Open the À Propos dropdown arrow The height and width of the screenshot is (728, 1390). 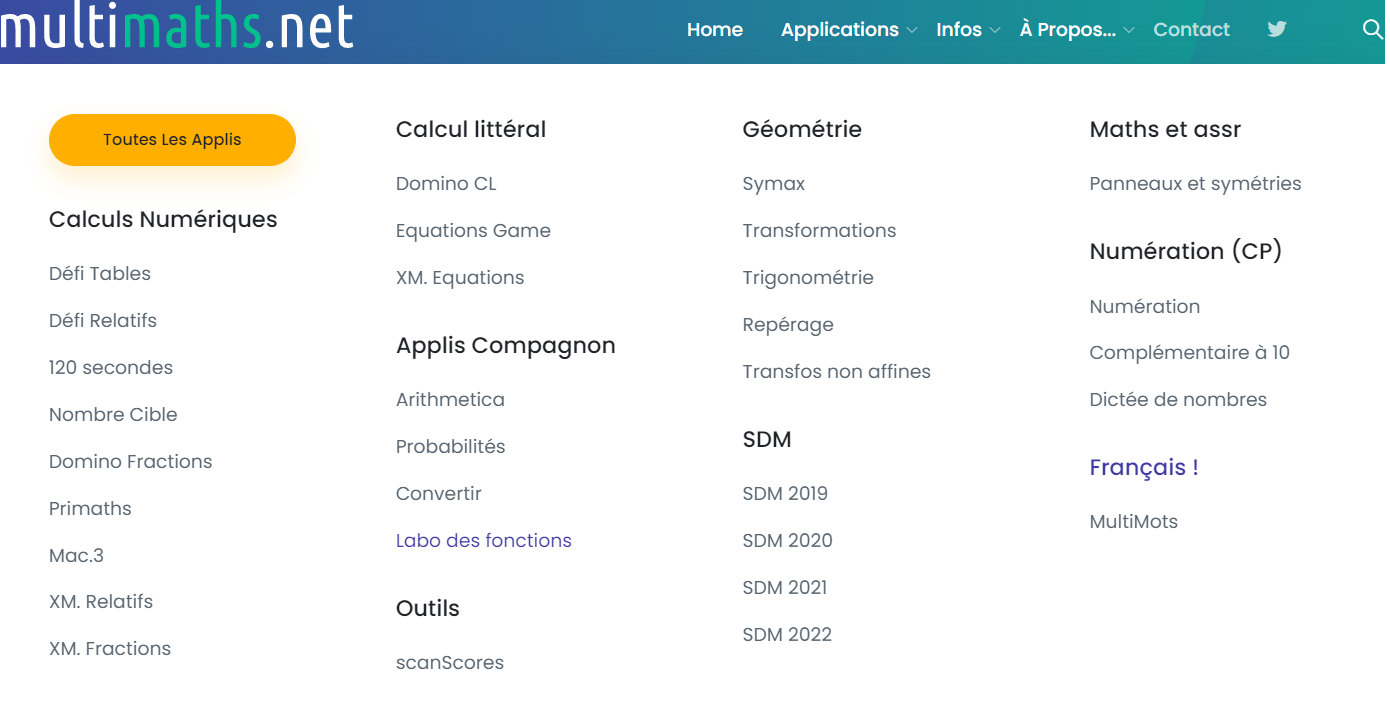(x=1129, y=31)
